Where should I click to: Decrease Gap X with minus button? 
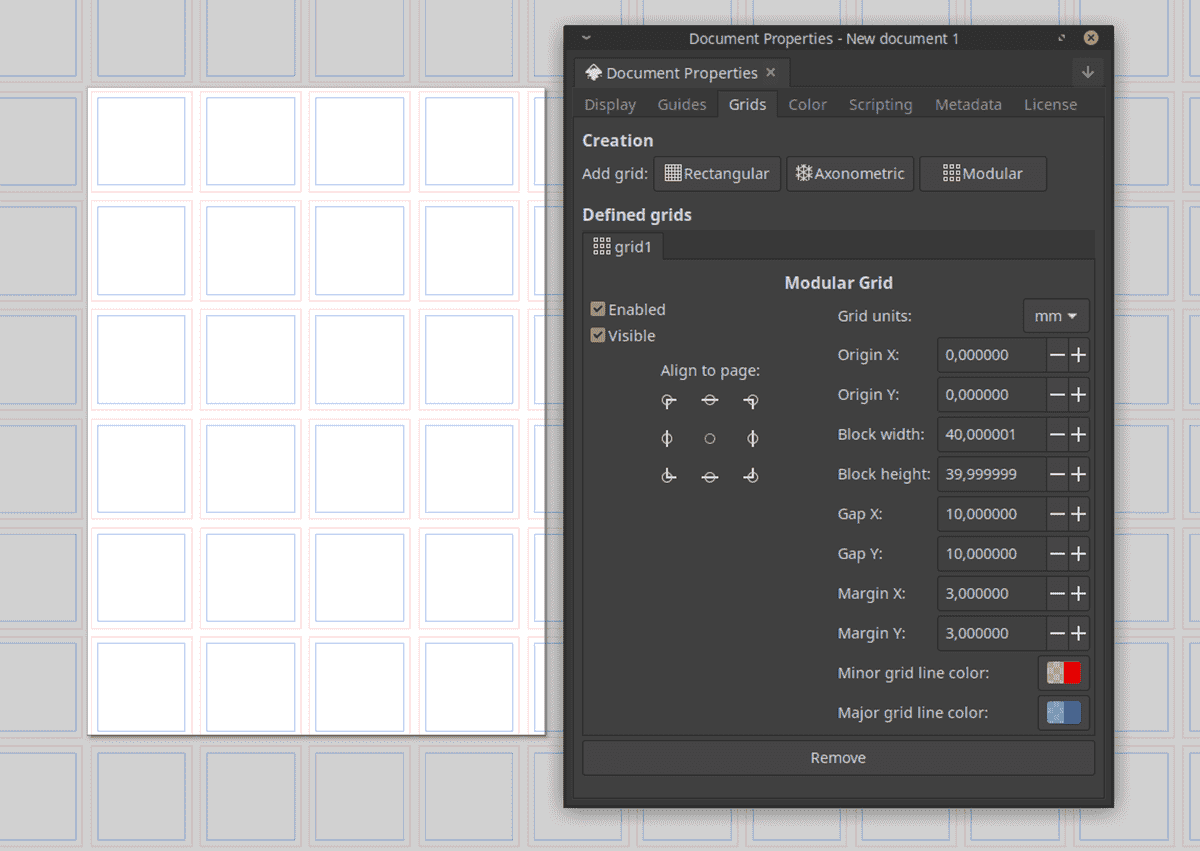pos(1057,514)
